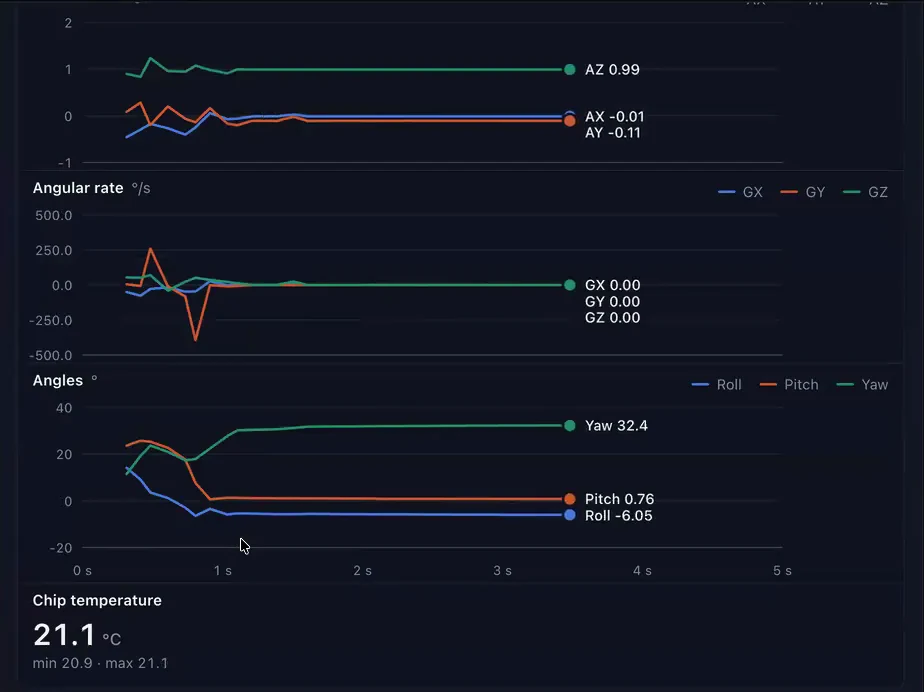The width and height of the screenshot is (924, 692).
Task: Select the Roll -6.05 value label
Action: point(619,516)
